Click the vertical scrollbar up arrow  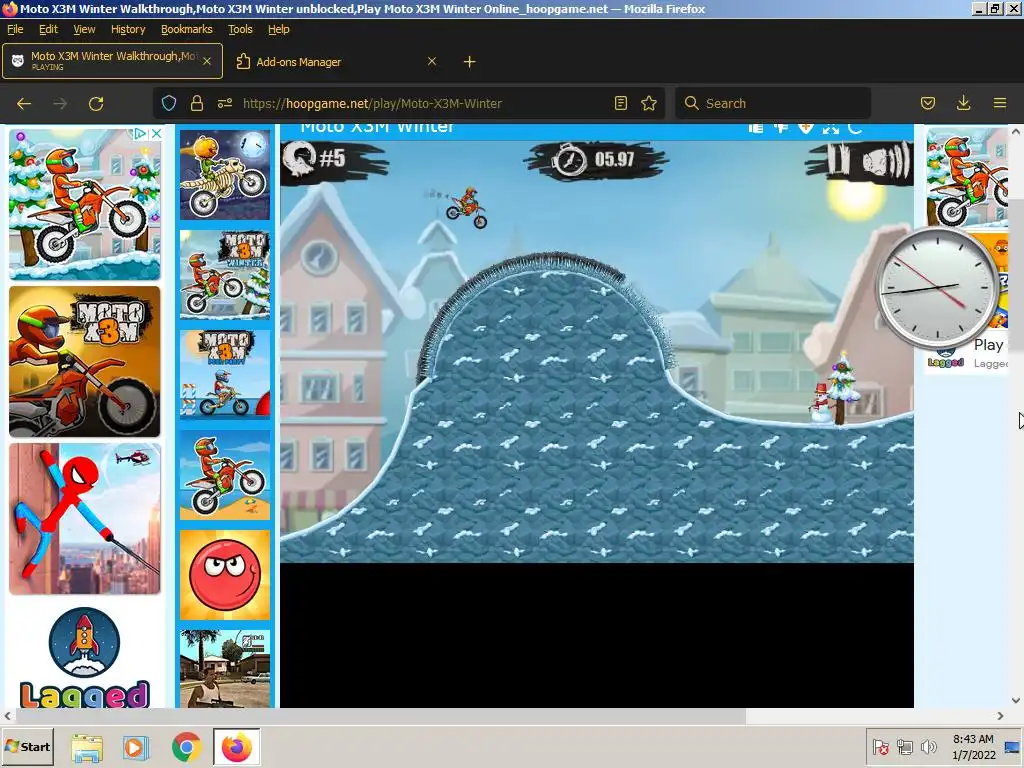(x=1016, y=131)
